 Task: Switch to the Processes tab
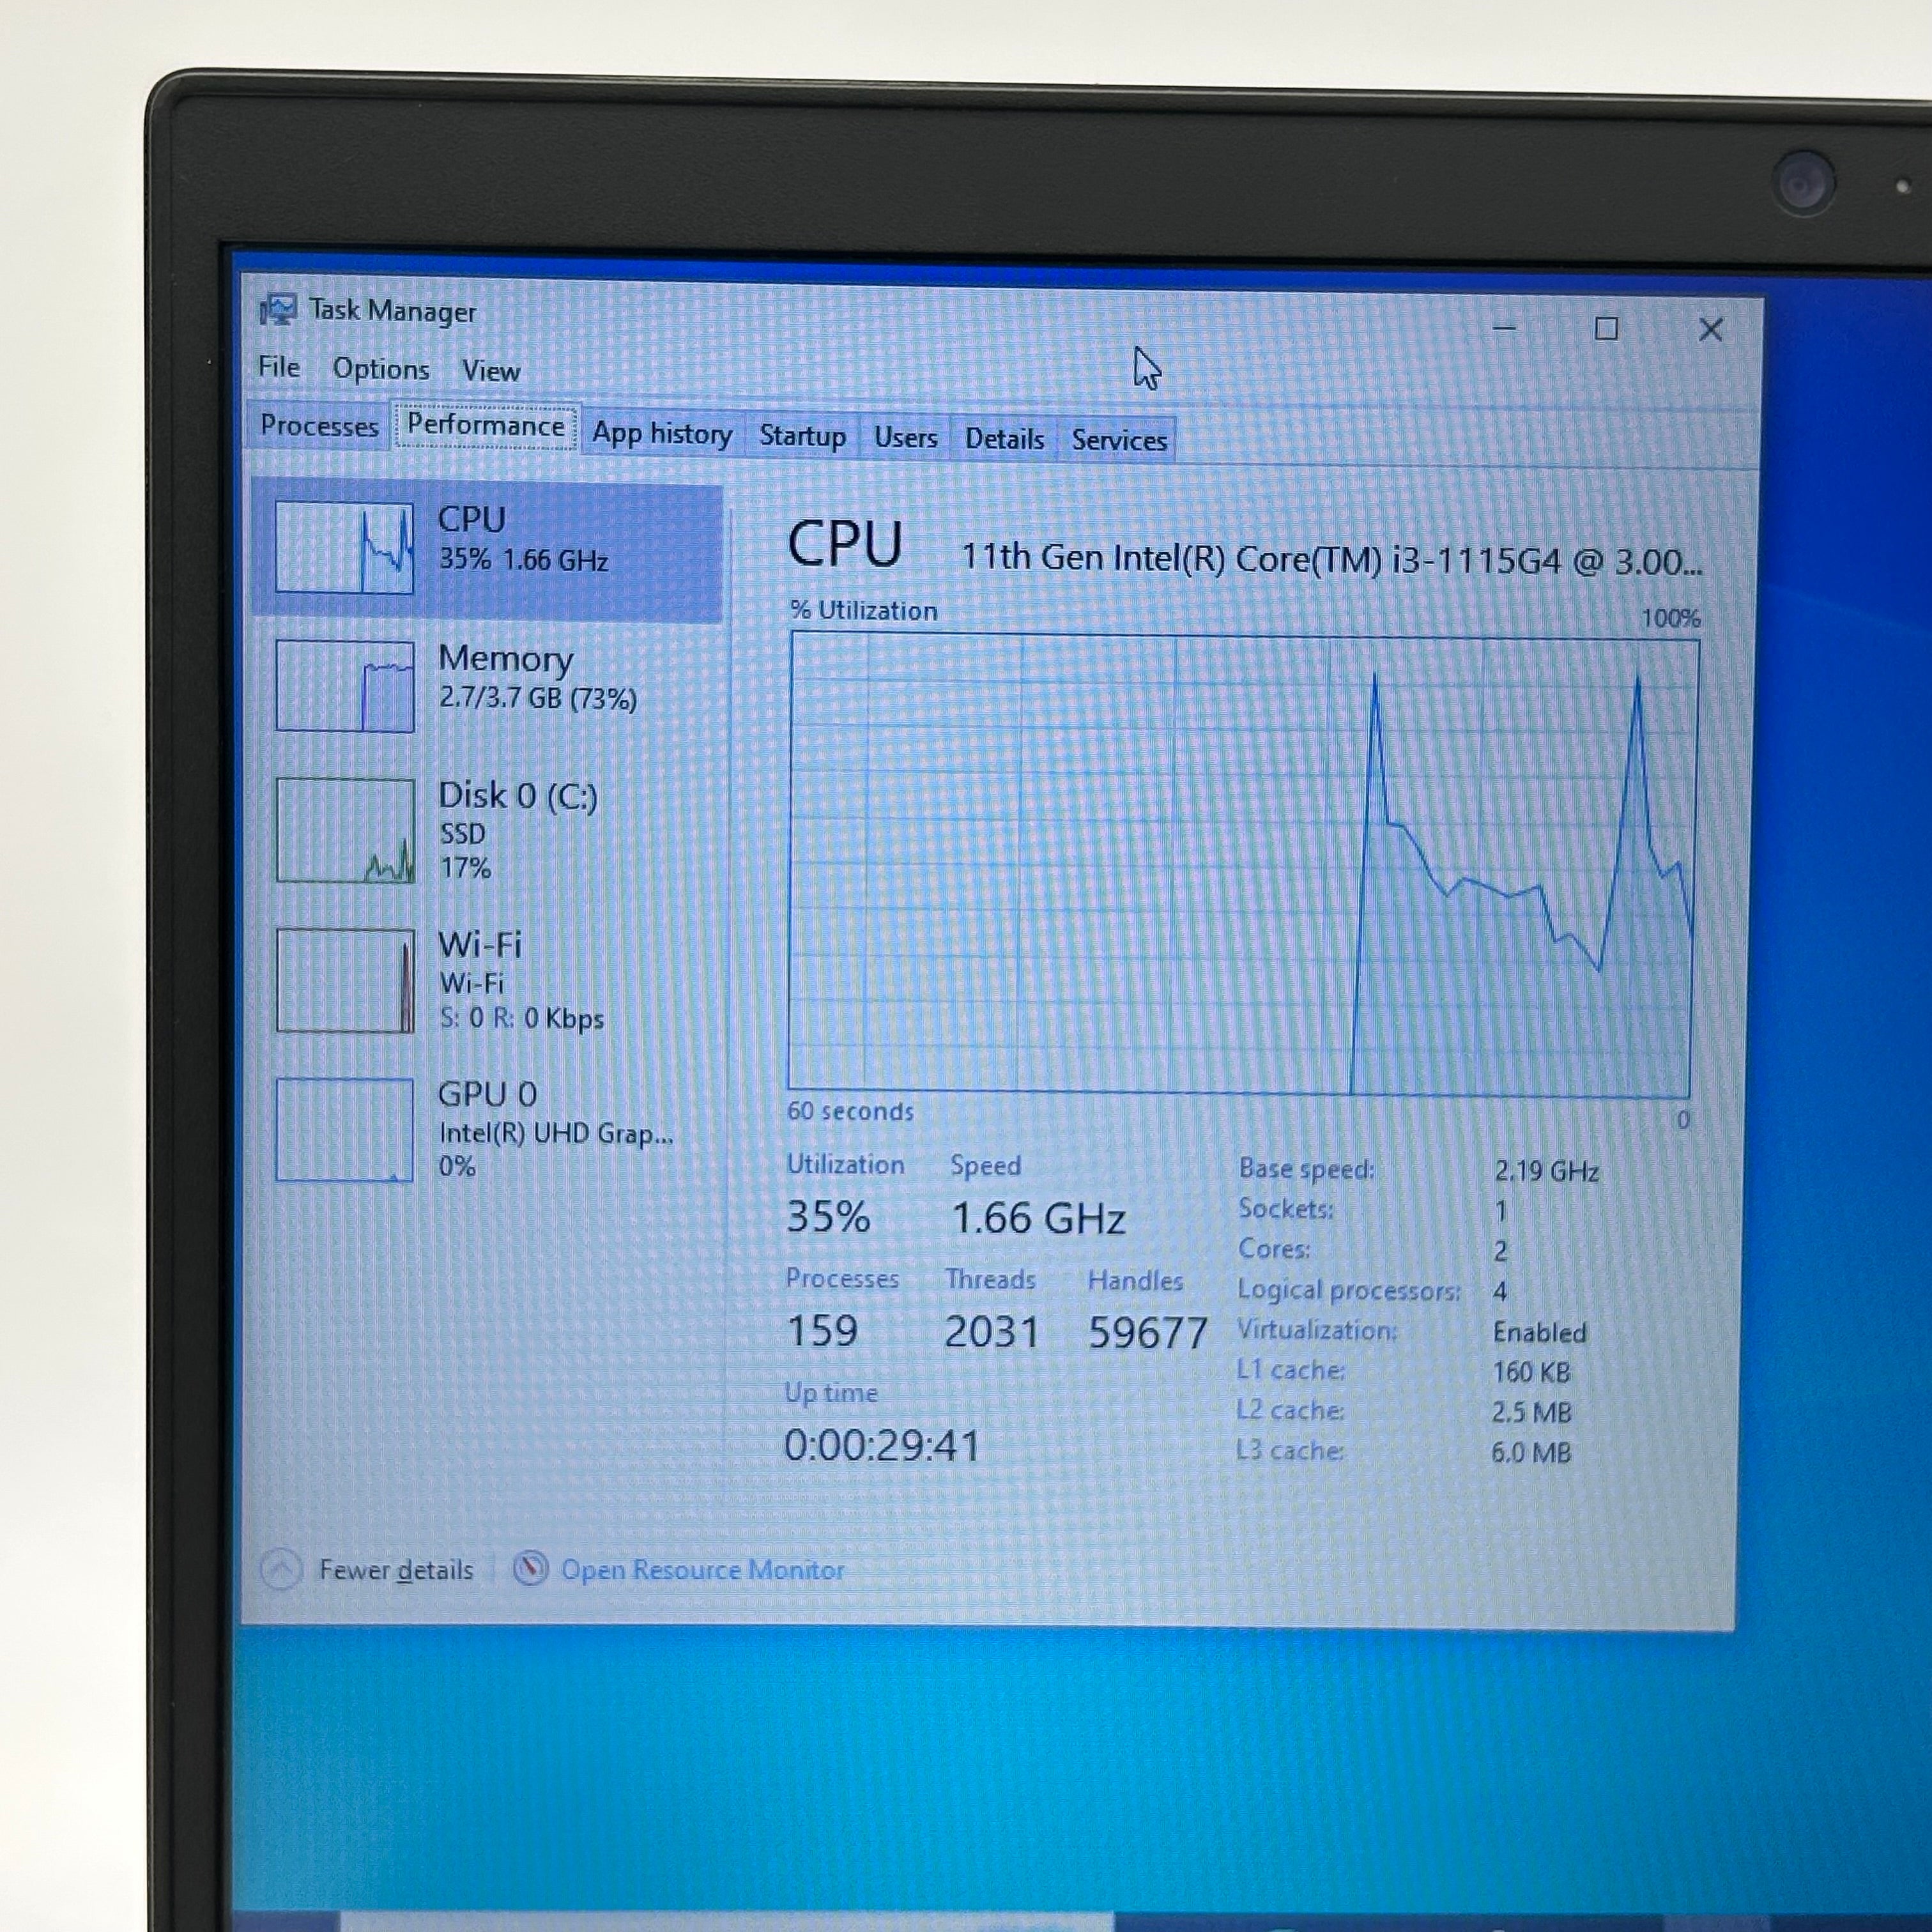(x=319, y=426)
